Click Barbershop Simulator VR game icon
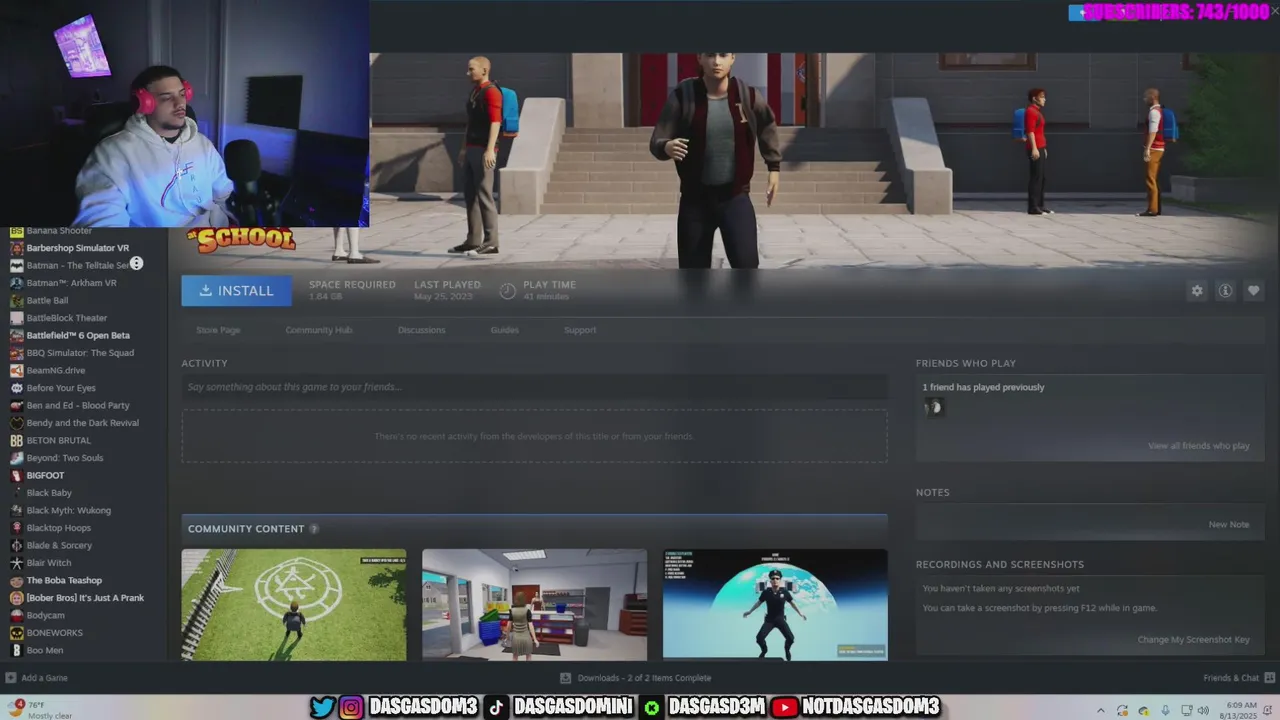This screenshot has width=1280, height=720. 16,248
